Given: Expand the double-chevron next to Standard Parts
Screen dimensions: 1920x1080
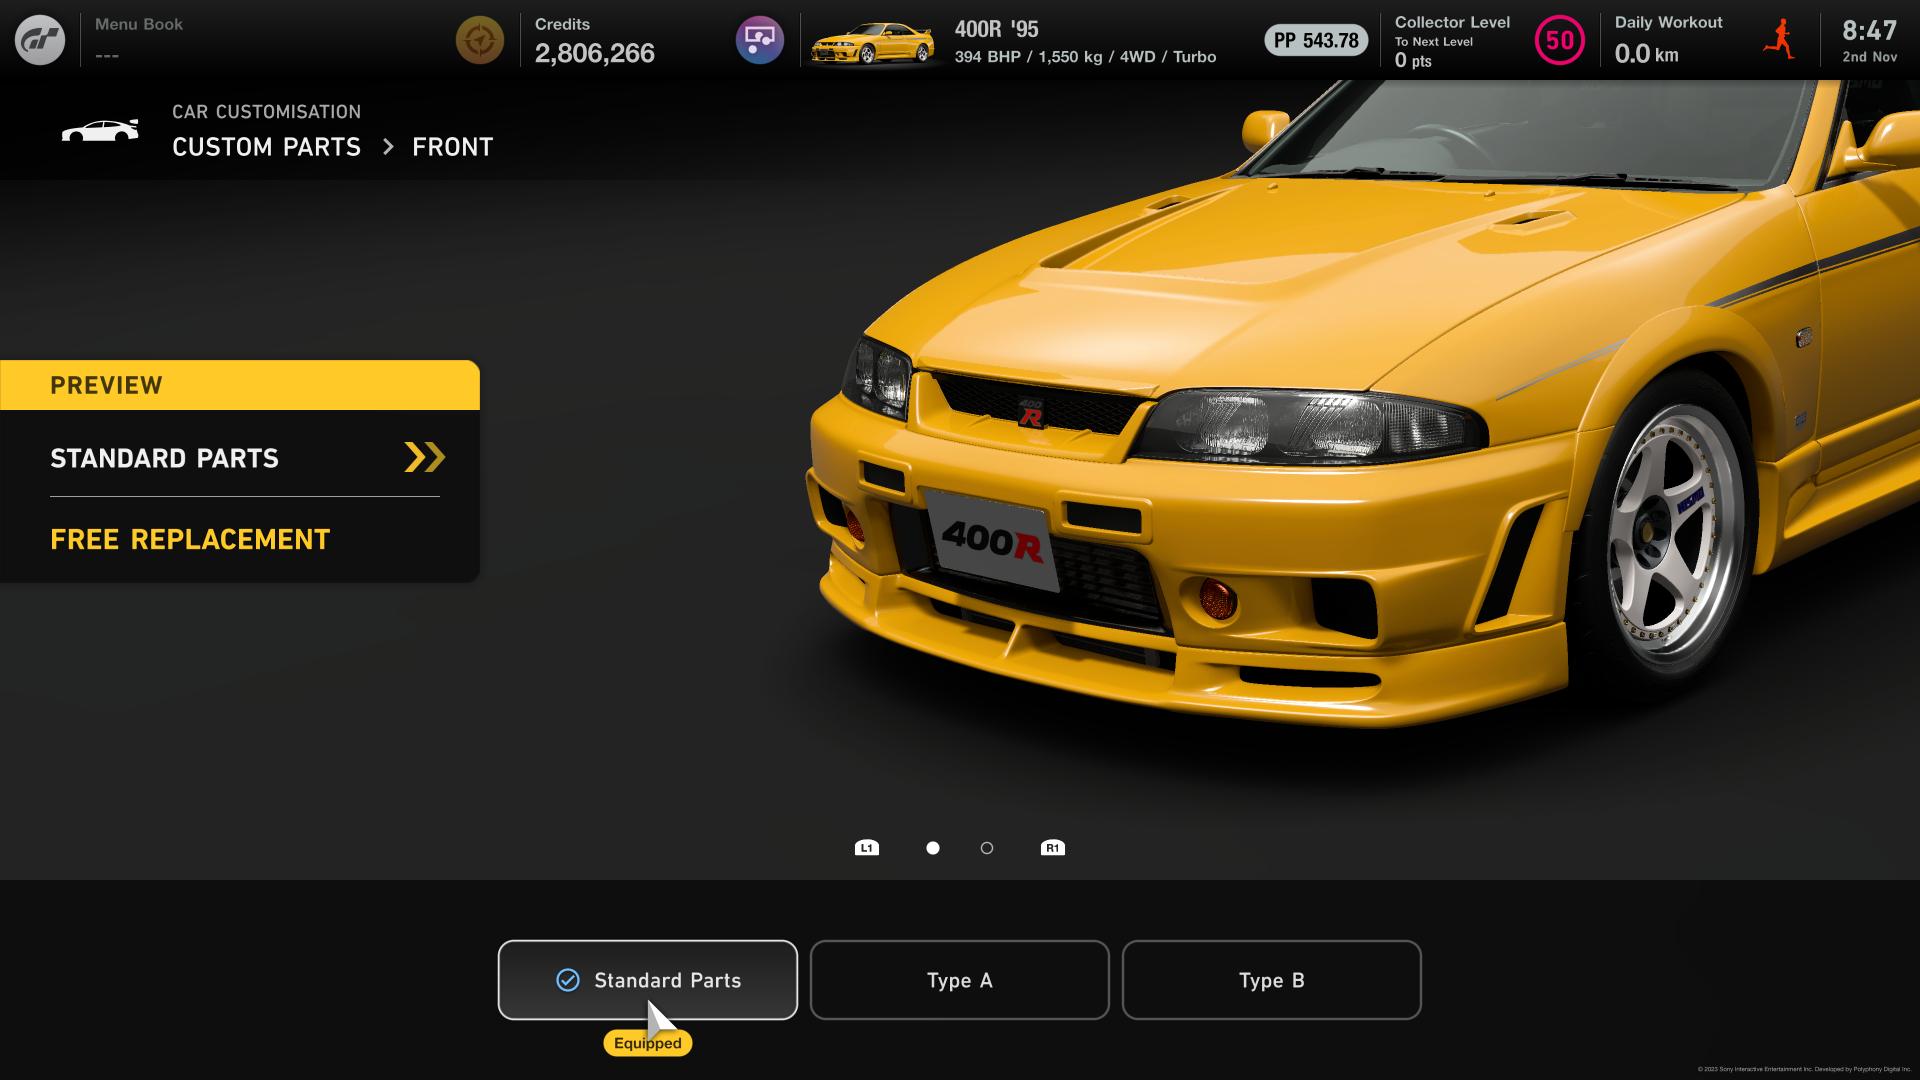Looking at the screenshot, I should (425, 457).
